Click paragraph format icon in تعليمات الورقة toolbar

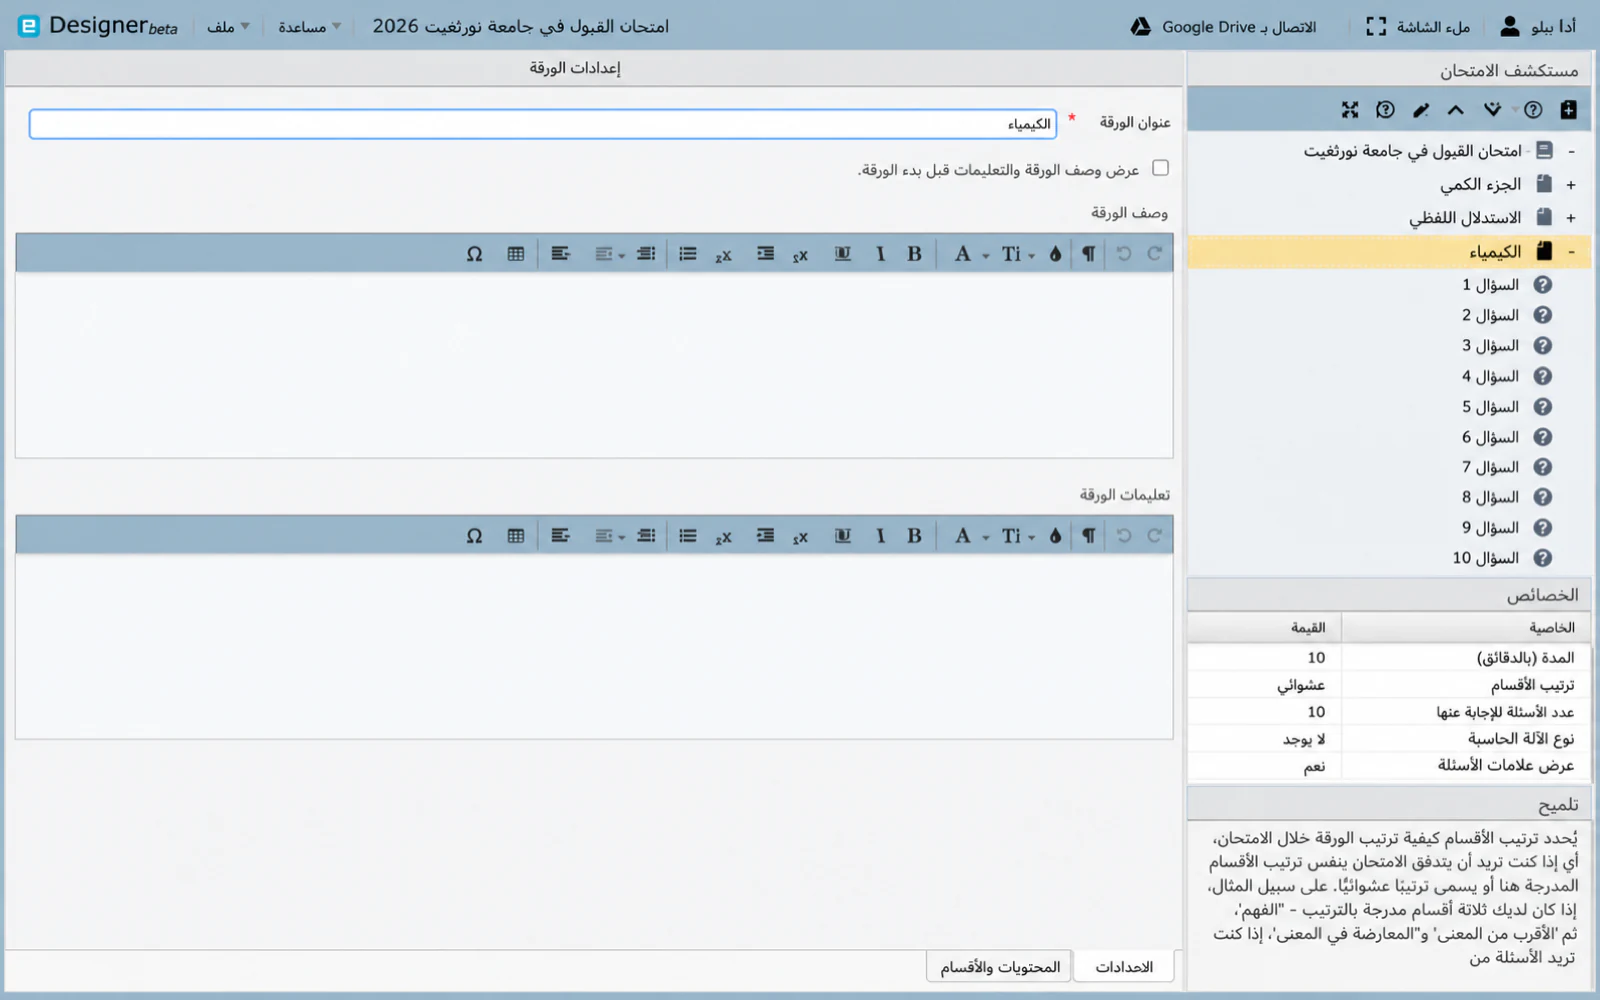pos(1088,536)
